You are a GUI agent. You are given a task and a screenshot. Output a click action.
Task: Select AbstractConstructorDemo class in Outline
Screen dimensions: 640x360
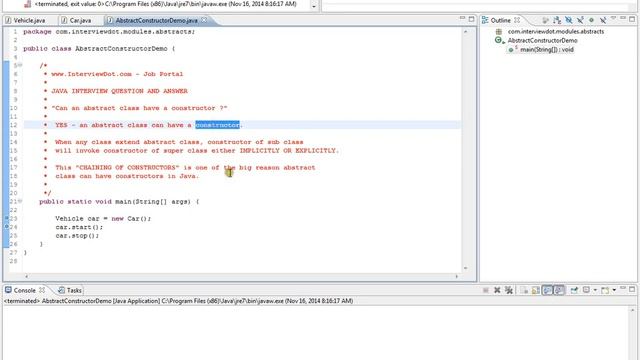pyautogui.click(x=542, y=40)
